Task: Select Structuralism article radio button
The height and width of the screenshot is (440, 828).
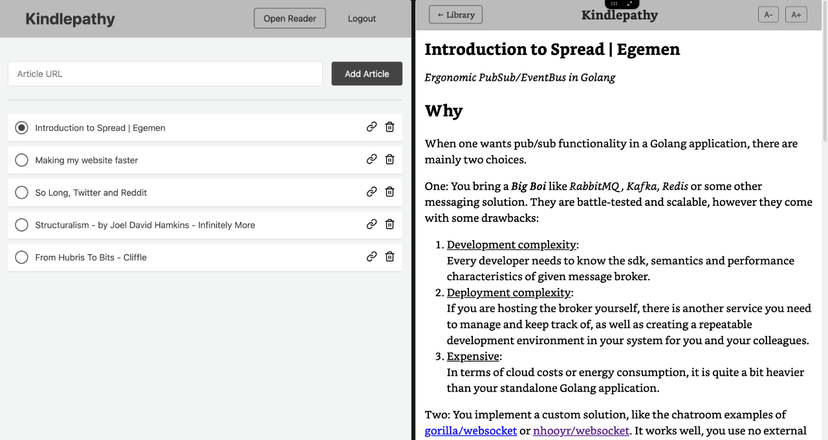Action: click(22, 225)
